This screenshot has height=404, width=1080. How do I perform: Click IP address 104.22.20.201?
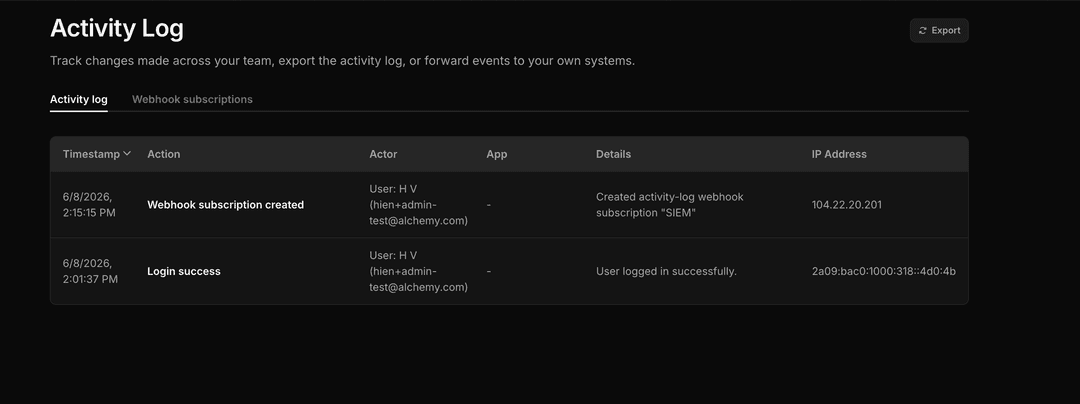click(x=847, y=204)
